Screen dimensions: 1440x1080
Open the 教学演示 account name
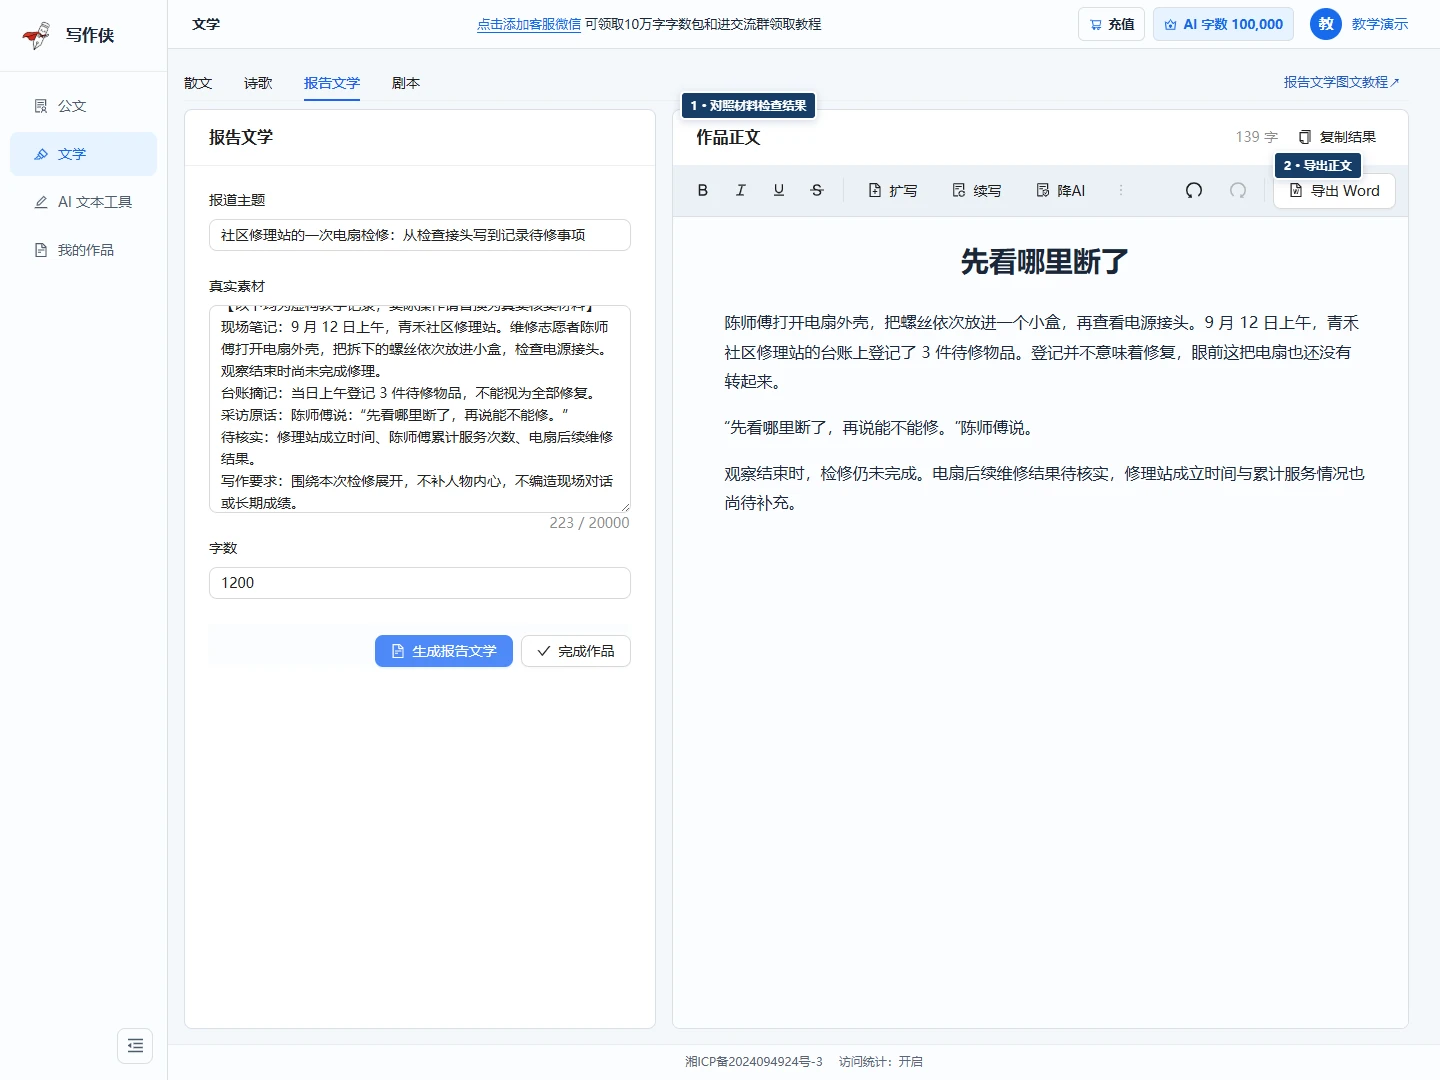point(1380,24)
